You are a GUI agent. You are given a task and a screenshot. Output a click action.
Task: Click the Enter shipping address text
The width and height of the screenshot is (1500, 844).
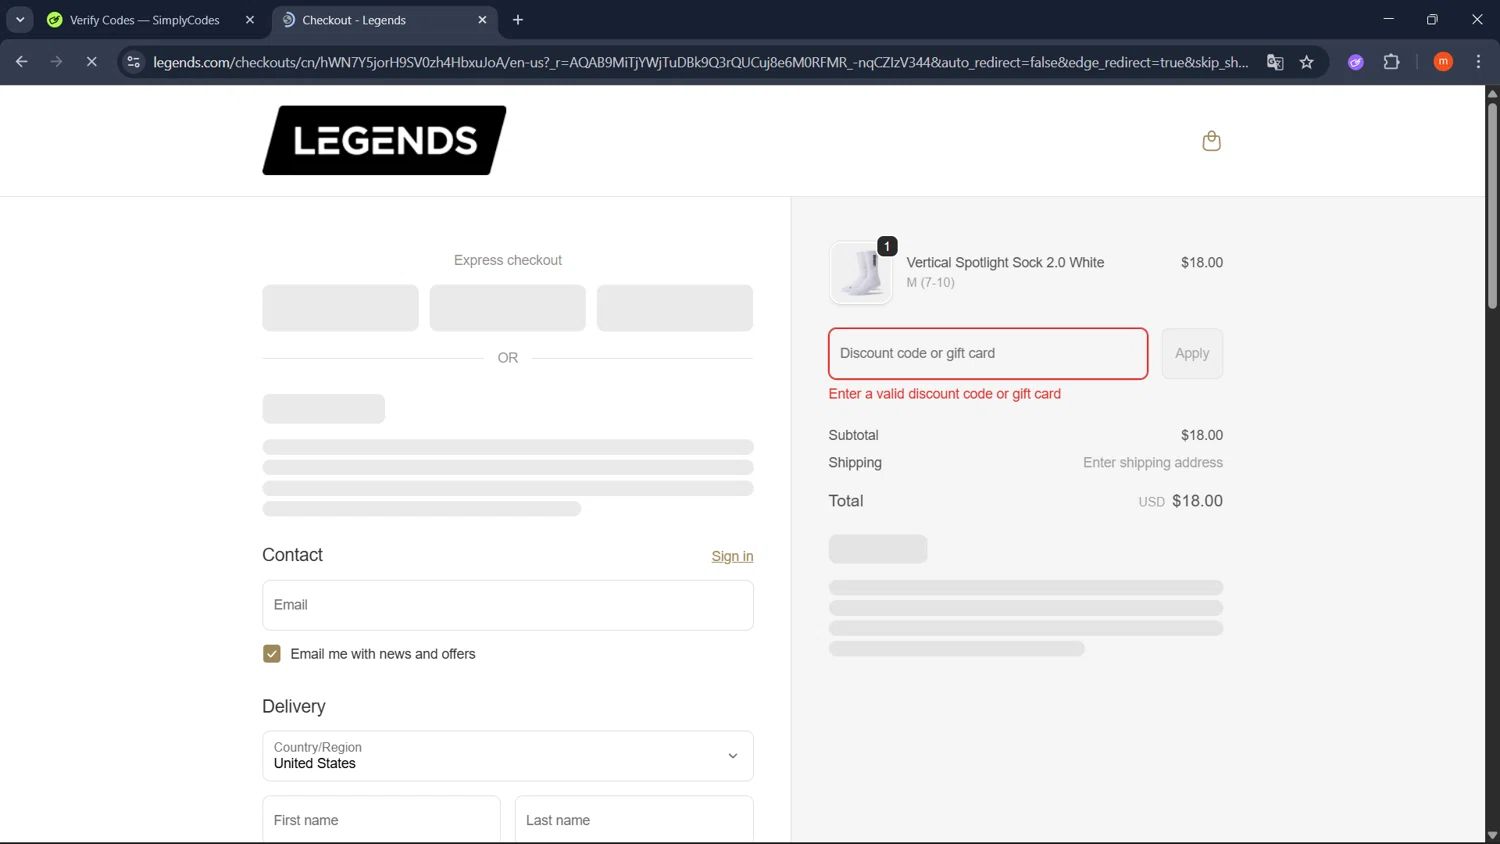[1153, 462]
